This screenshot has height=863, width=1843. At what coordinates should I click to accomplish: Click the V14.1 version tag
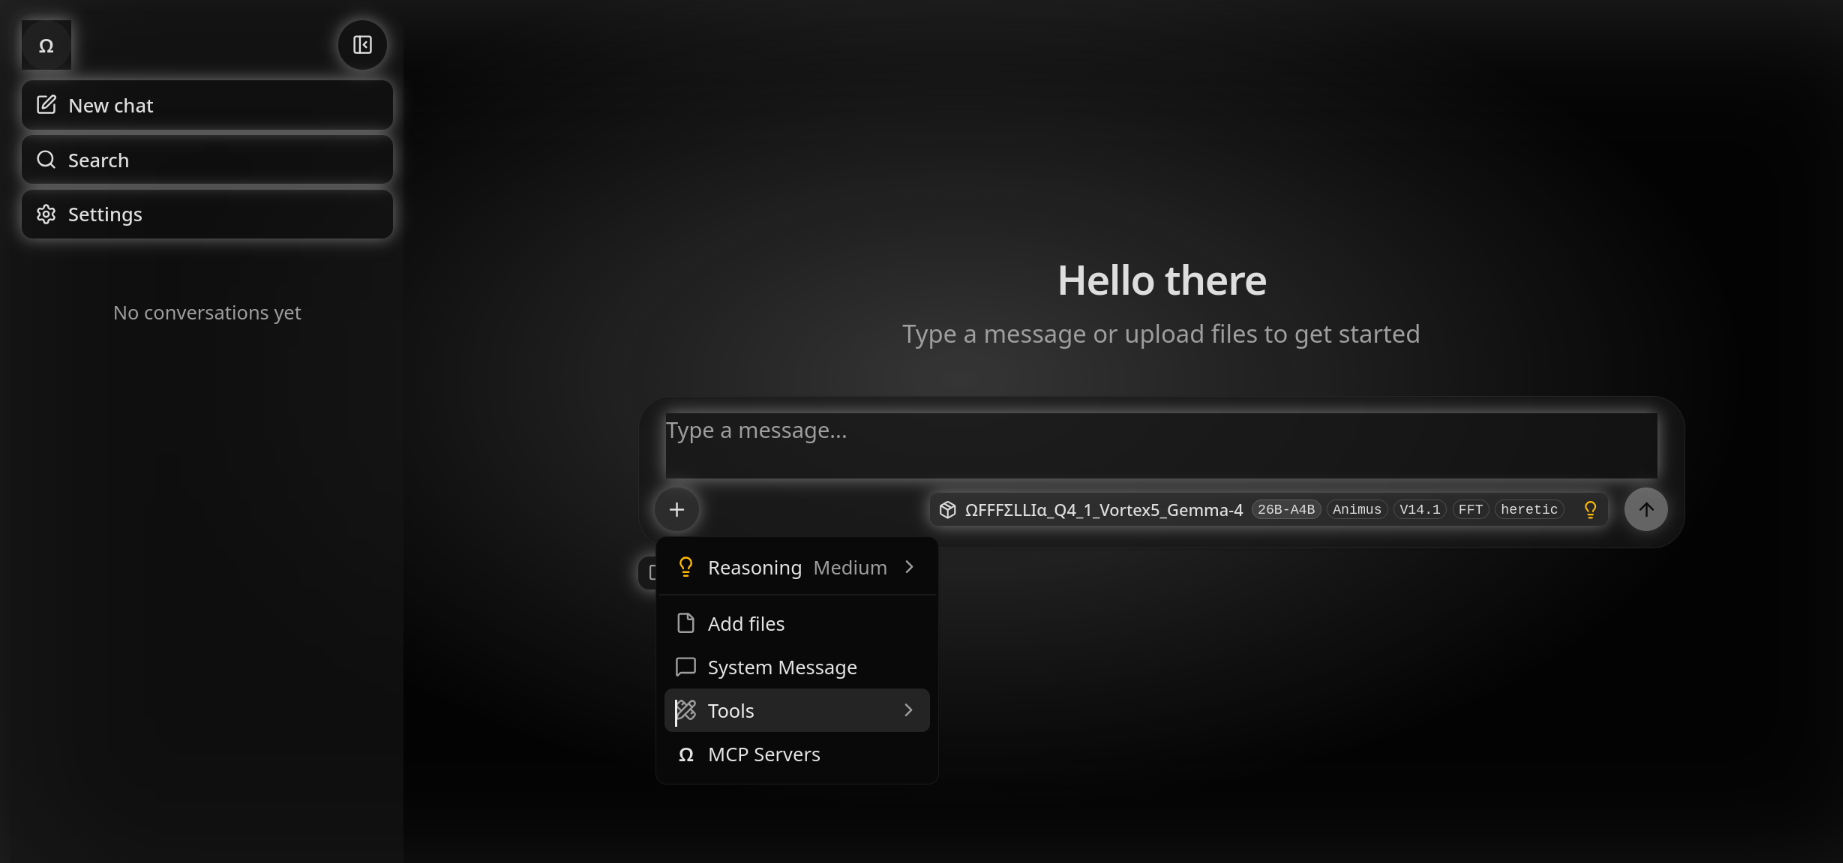tap(1420, 510)
